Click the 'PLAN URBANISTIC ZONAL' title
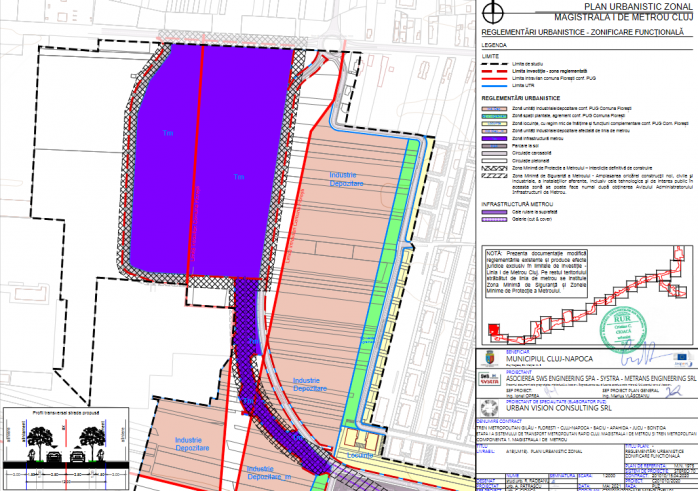 click(x=638, y=7)
